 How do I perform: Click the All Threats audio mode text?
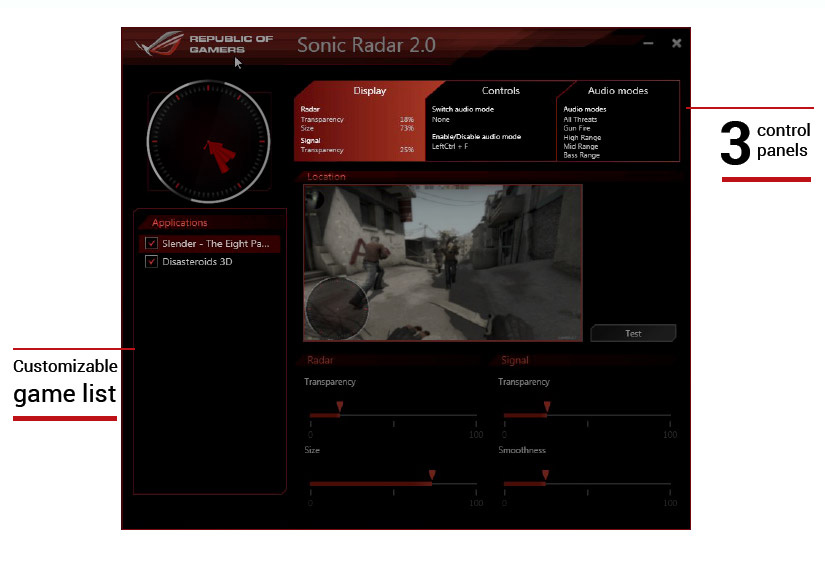point(580,119)
